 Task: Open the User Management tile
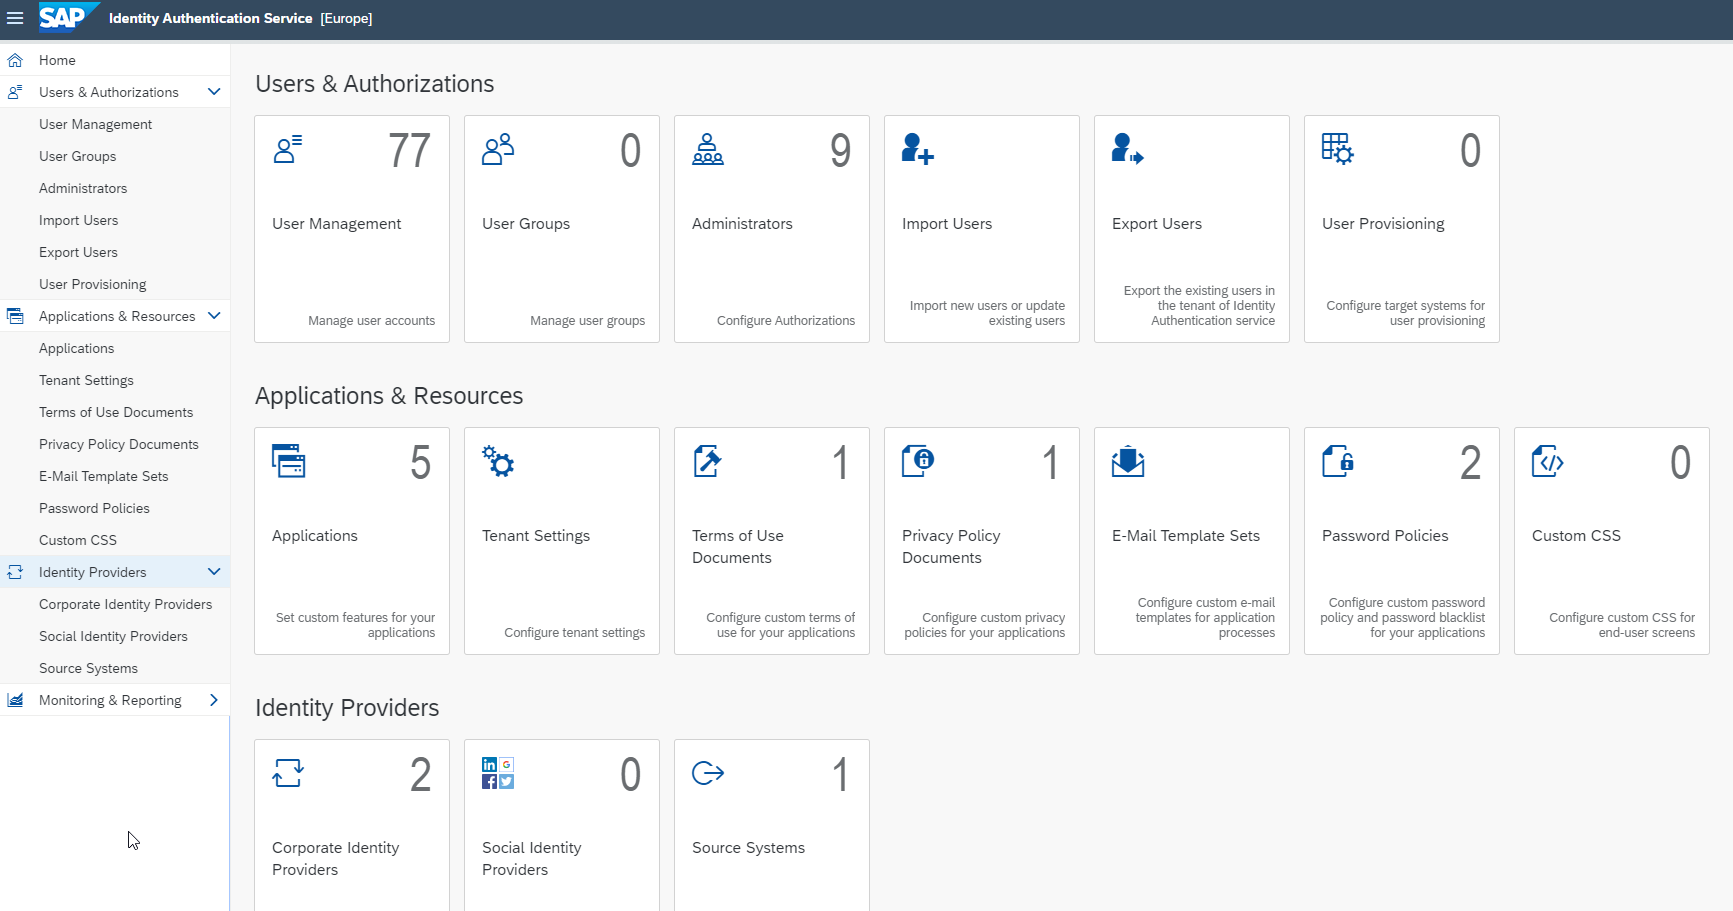[352, 229]
